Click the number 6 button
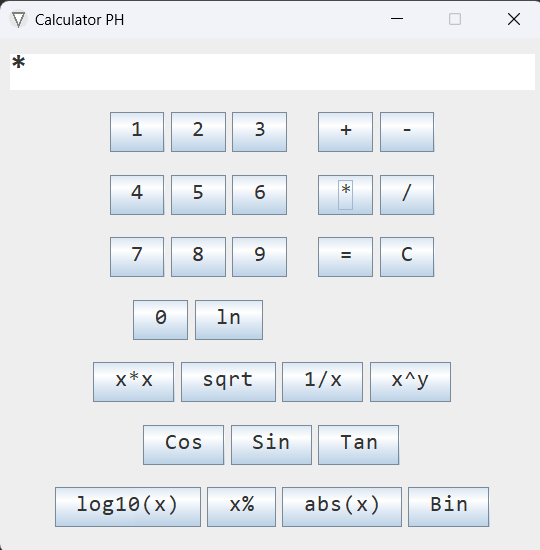This screenshot has height=550, width=540. tap(259, 195)
